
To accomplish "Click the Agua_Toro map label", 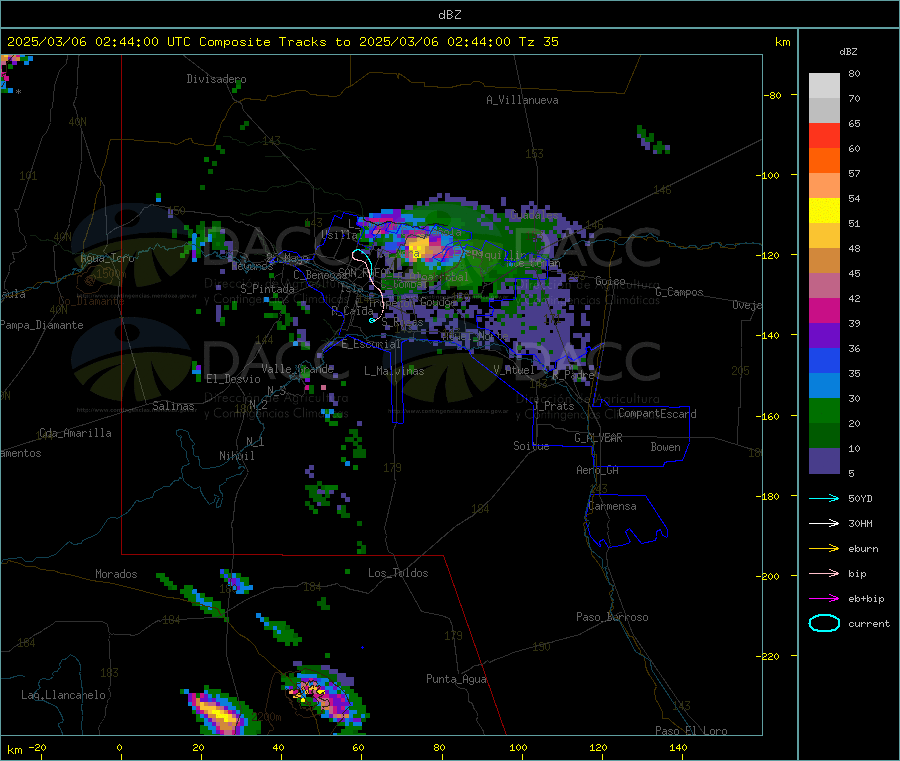I will pyautogui.click(x=107, y=258).
